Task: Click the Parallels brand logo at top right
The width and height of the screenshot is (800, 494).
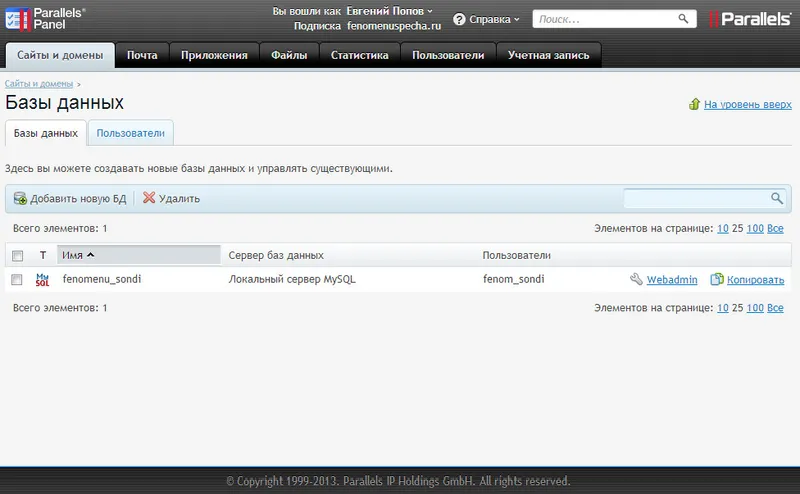Action: coord(750,19)
